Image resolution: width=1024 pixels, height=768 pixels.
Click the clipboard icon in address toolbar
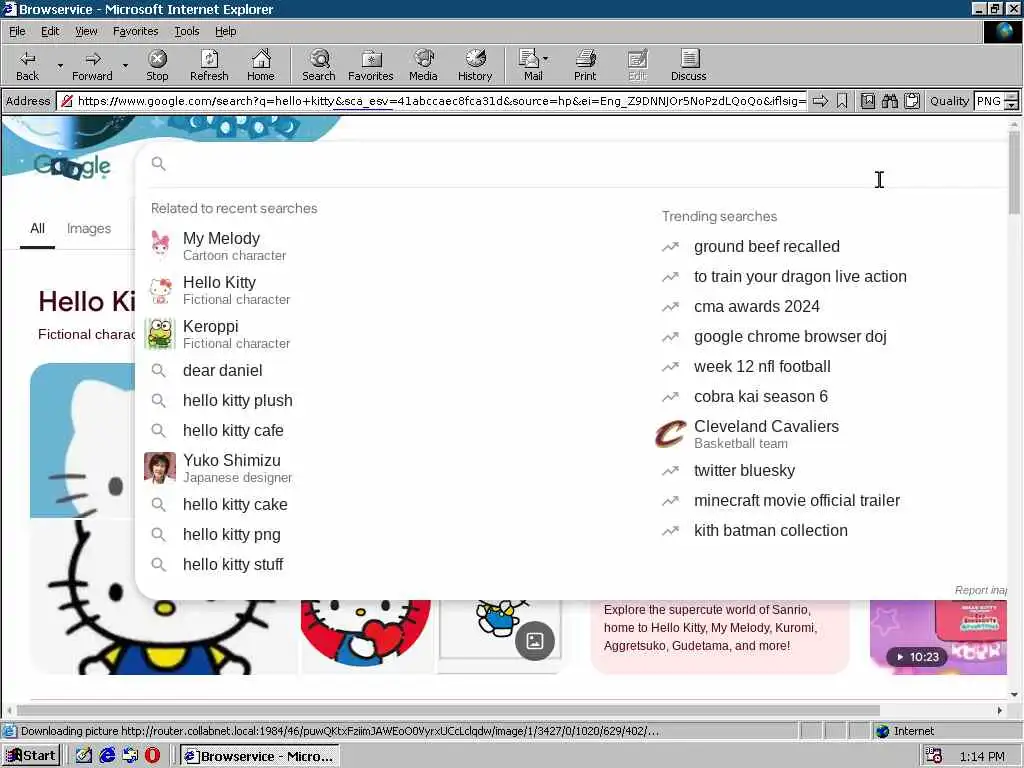point(912,101)
